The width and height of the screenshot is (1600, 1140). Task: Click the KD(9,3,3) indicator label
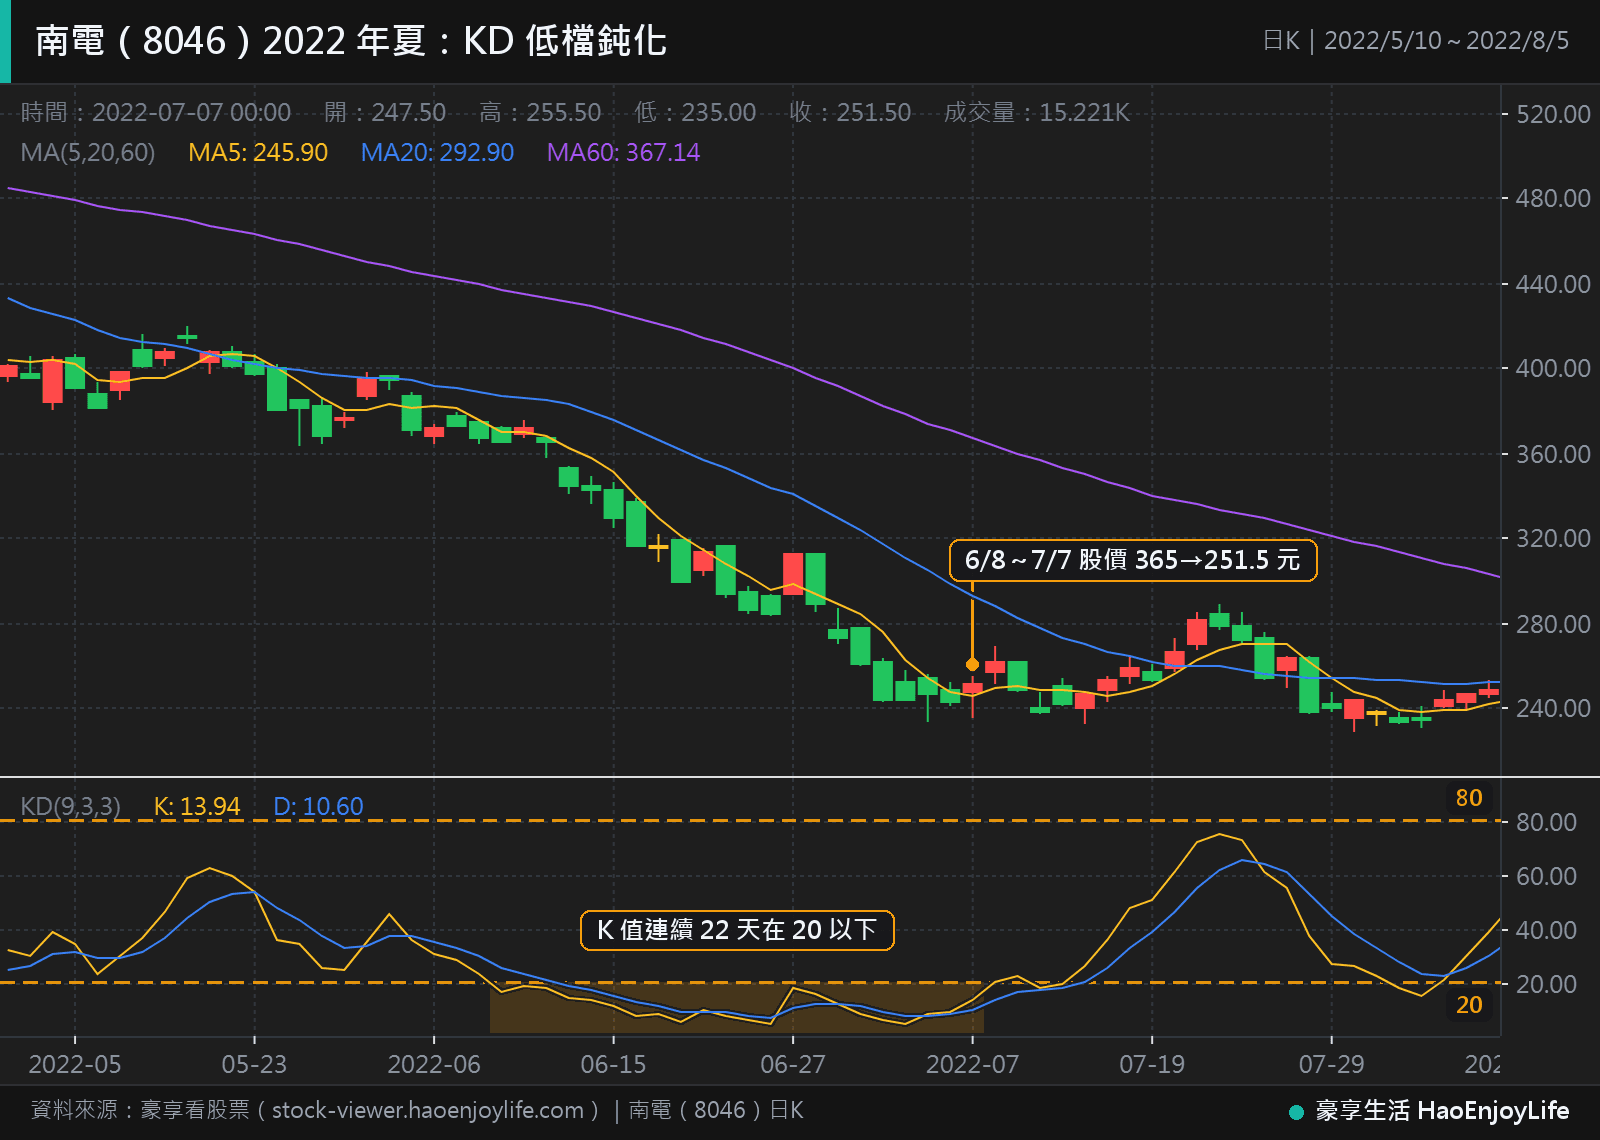pos(70,806)
